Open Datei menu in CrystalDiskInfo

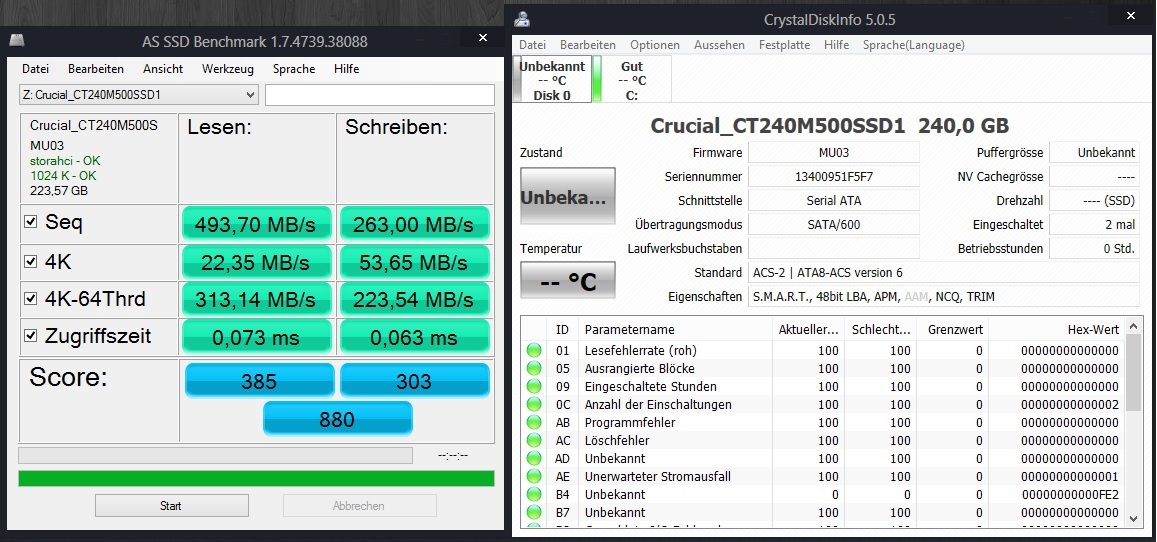533,45
